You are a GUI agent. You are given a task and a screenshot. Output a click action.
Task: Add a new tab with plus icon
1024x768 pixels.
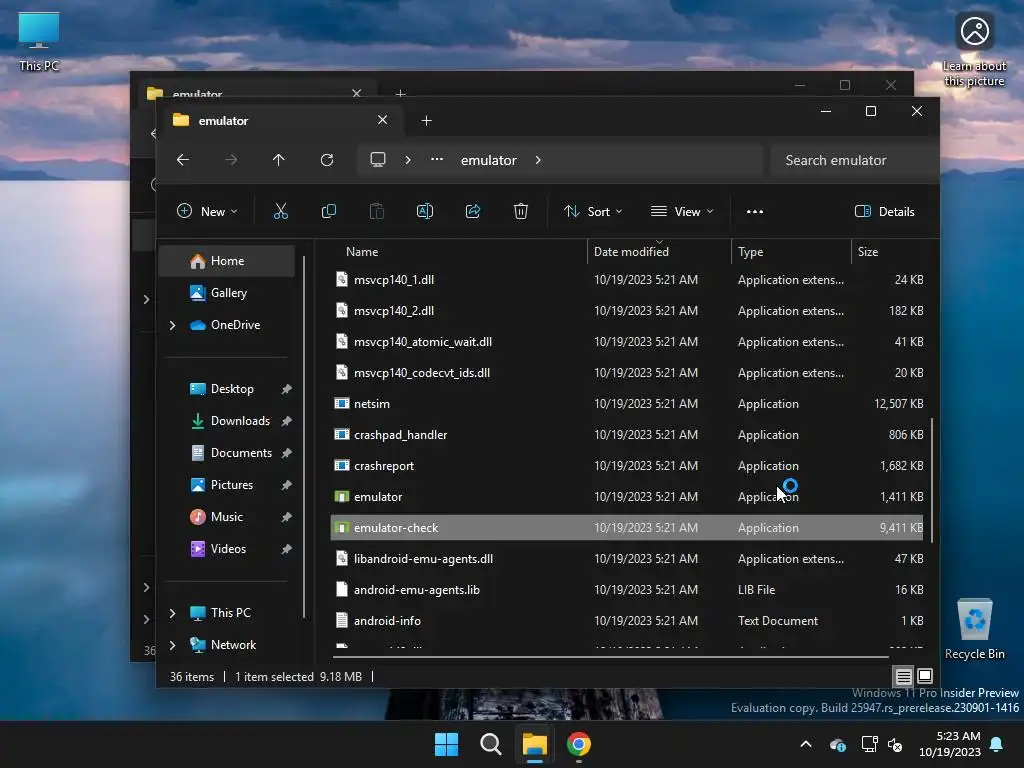click(426, 121)
